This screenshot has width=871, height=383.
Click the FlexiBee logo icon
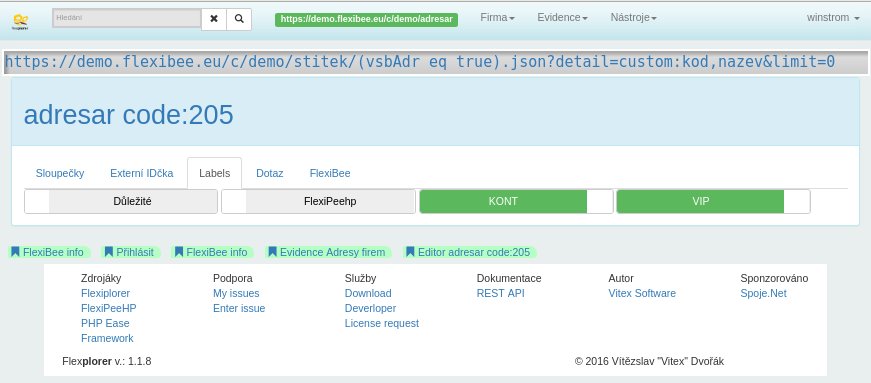tap(21, 22)
